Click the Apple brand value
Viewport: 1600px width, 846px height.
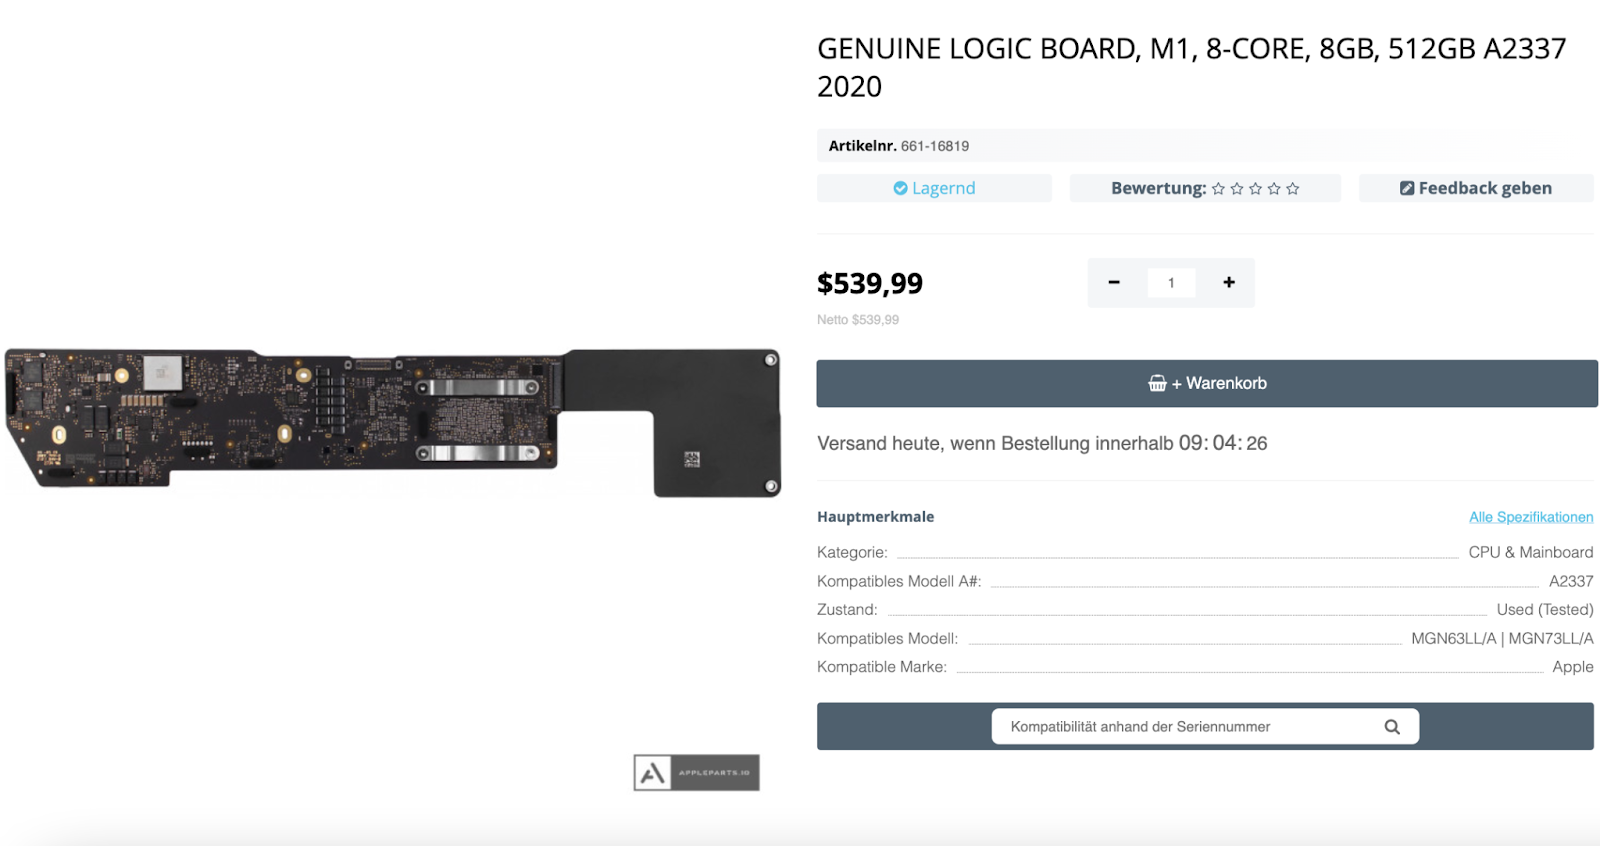[1572, 667]
